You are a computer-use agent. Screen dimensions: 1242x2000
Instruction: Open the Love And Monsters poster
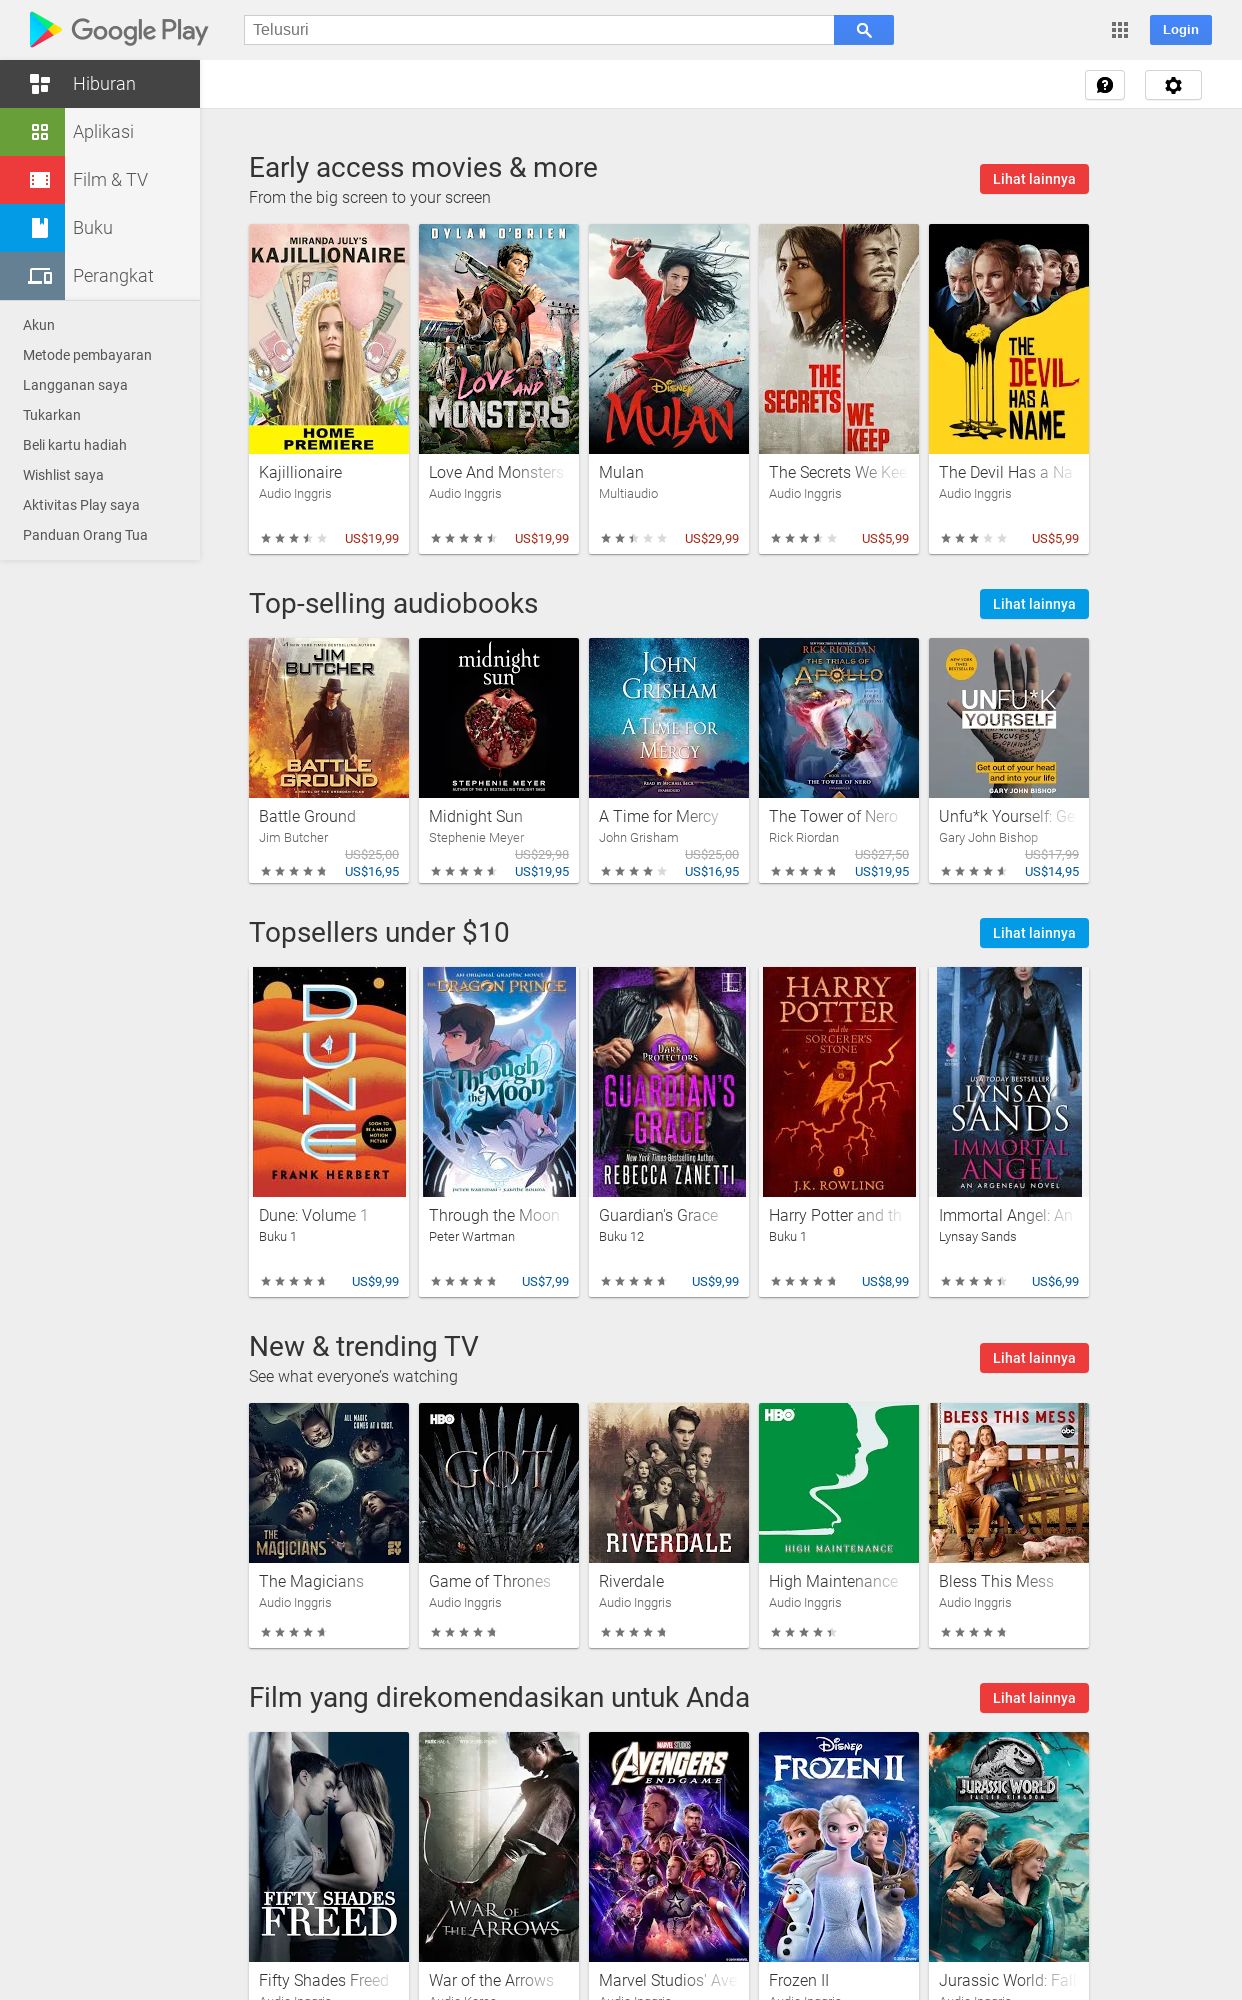coord(499,339)
